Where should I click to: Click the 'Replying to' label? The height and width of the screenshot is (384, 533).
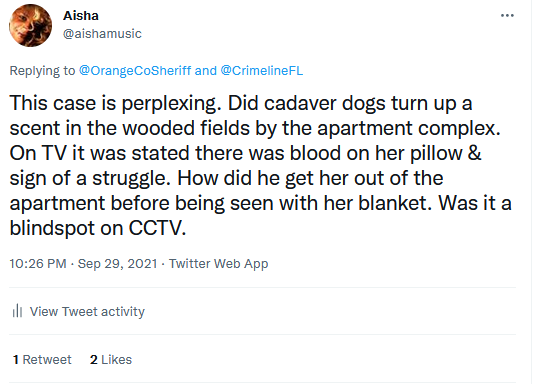coord(42,71)
